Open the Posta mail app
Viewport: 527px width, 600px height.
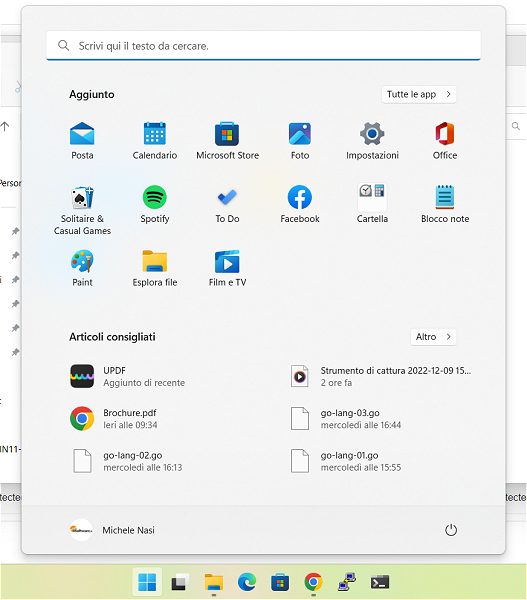[x=82, y=140]
